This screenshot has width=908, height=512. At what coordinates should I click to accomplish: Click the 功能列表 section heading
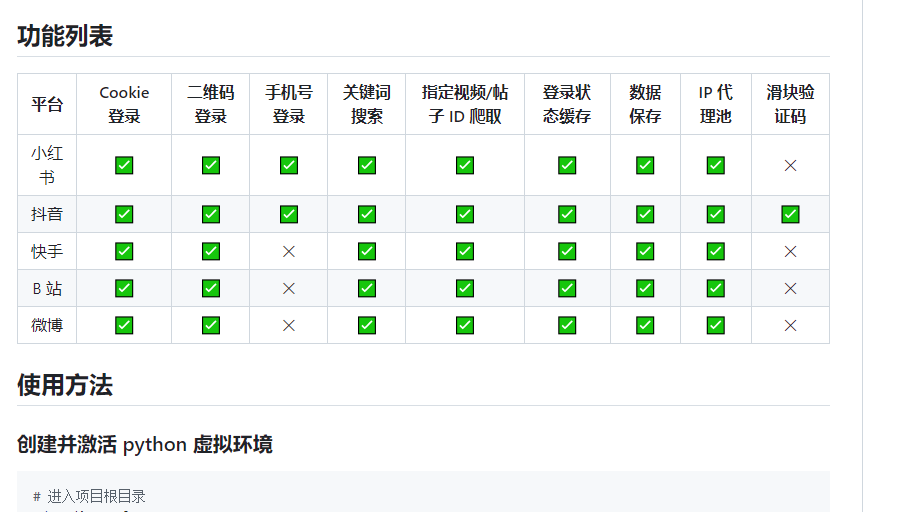point(65,36)
